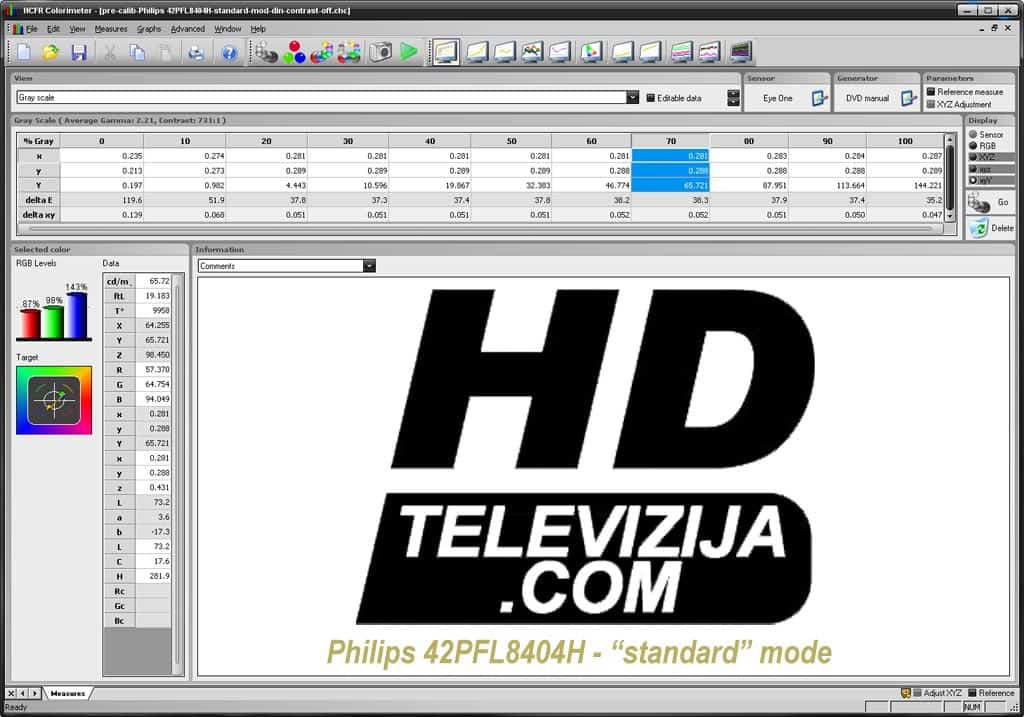Image resolution: width=1024 pixels, height=717 pixels.
Task: Click the last dark monitor toolbar icon
Action: coord(741,52)
